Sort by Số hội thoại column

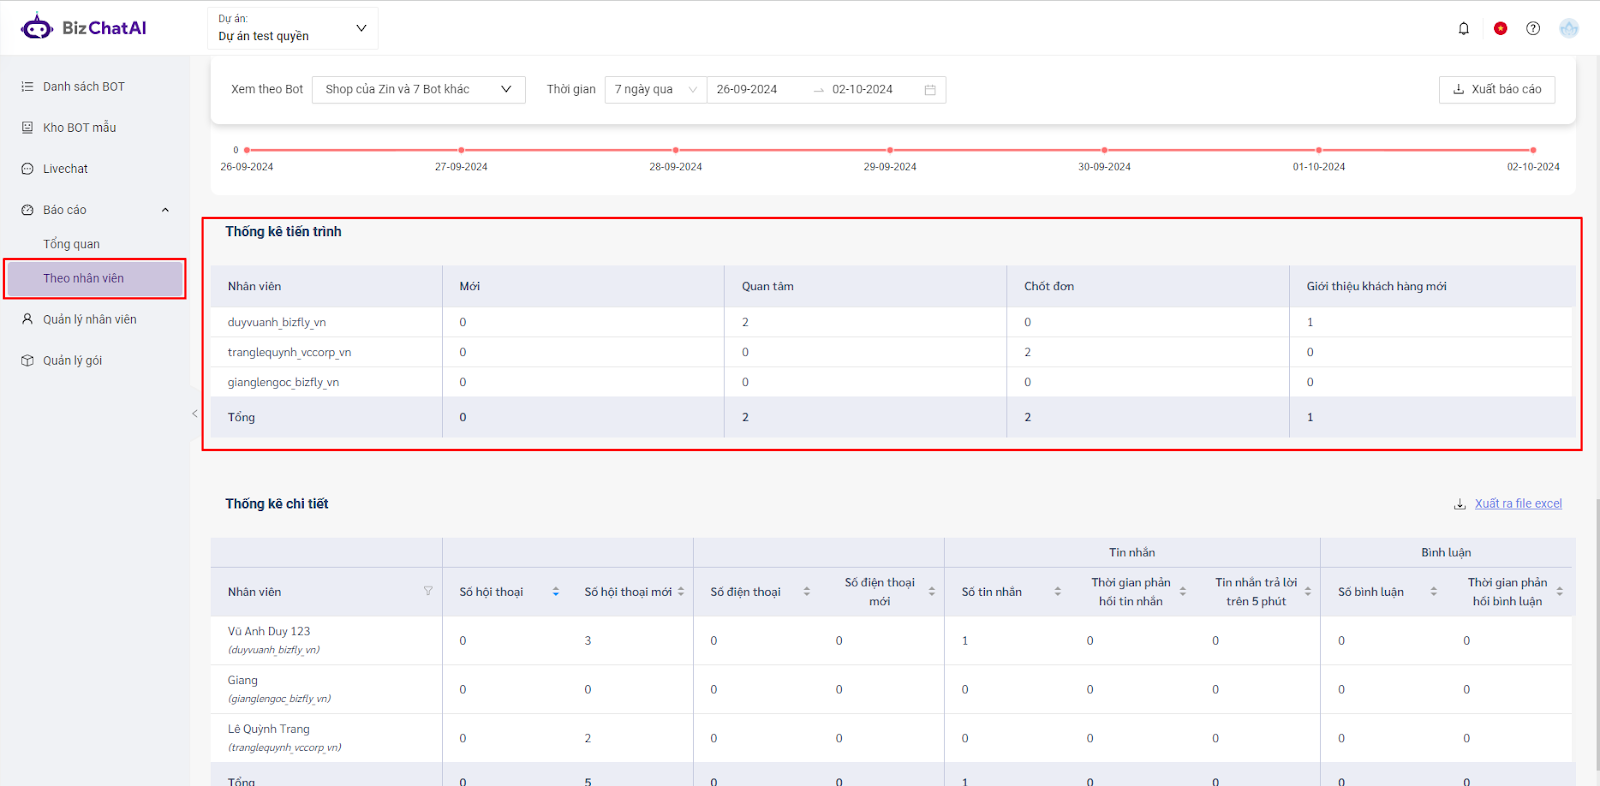point(556,592)
